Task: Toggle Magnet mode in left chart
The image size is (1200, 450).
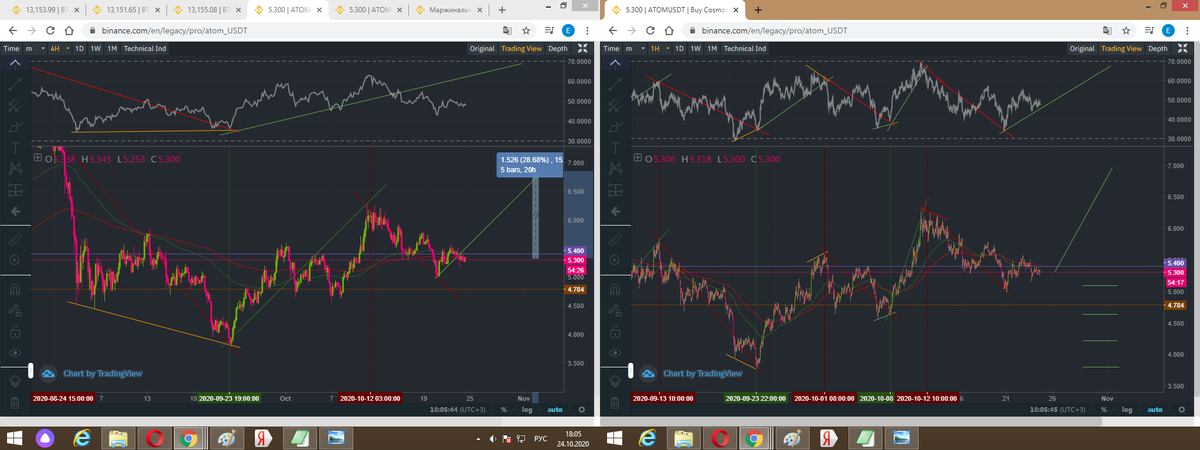Action: (14, 289)
